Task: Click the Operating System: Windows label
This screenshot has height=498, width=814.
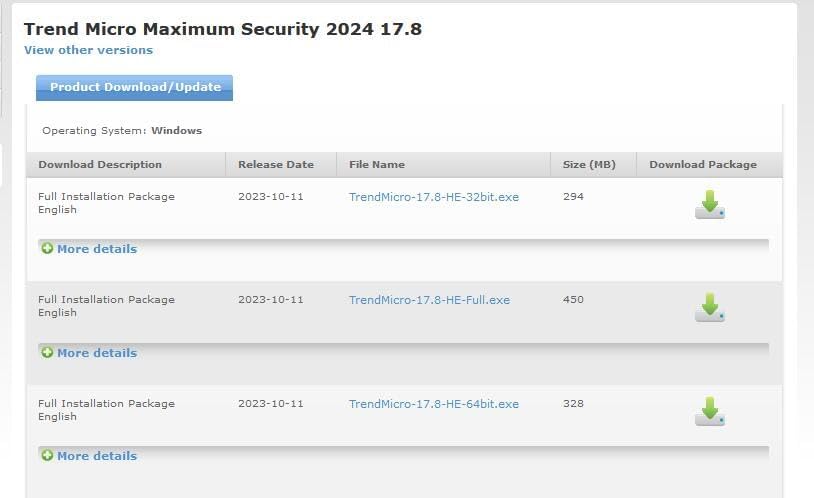Action: coord(122,130)
